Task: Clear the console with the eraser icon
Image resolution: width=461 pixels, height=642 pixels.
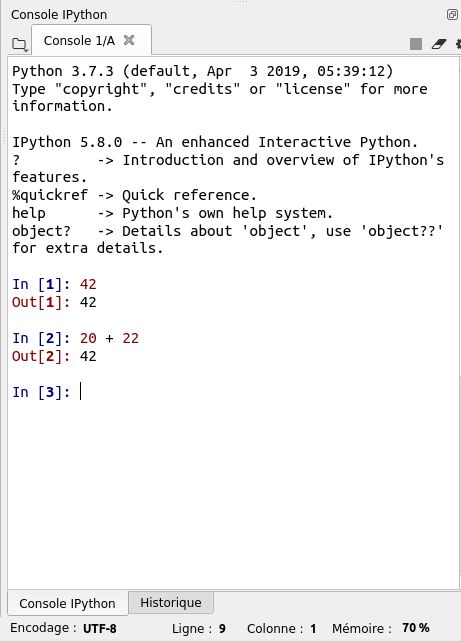Action: pyautogui.click(x=439, y=44)
